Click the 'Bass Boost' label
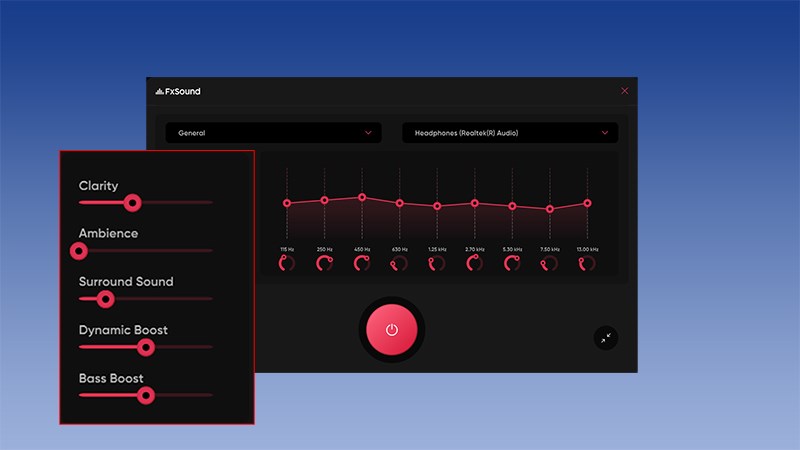The width and height of the screenshot is (800, 450). click(x=111, y=378)
